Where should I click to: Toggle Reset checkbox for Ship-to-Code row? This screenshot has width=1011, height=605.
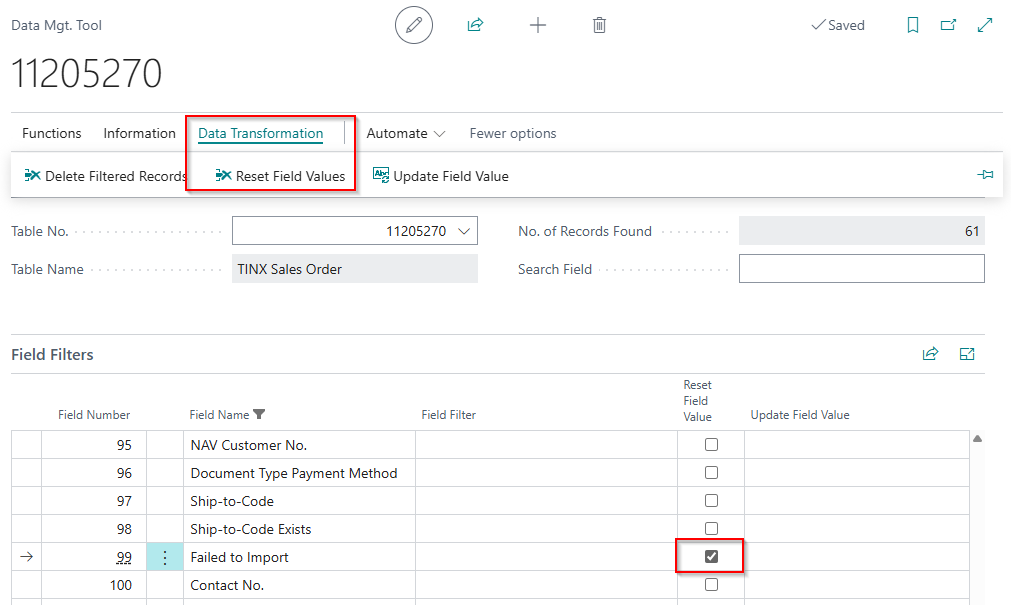coord(711,501)
